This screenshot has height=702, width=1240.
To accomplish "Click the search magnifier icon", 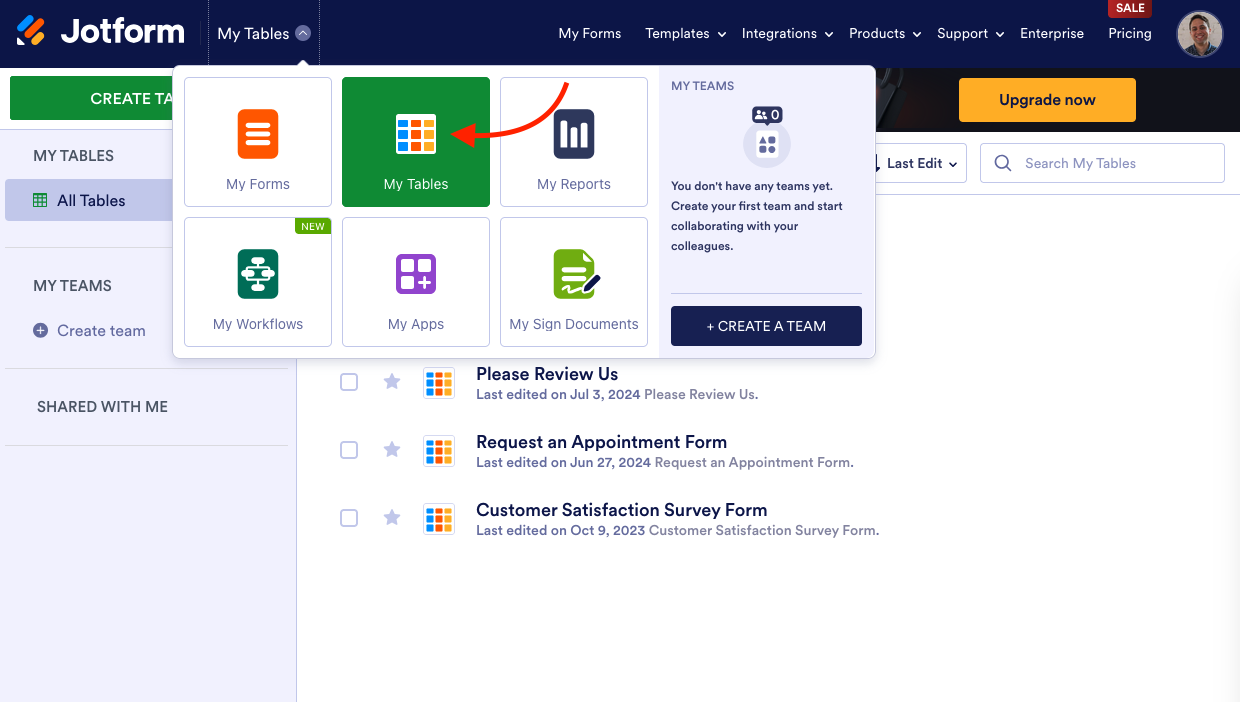I will 1003,163.
